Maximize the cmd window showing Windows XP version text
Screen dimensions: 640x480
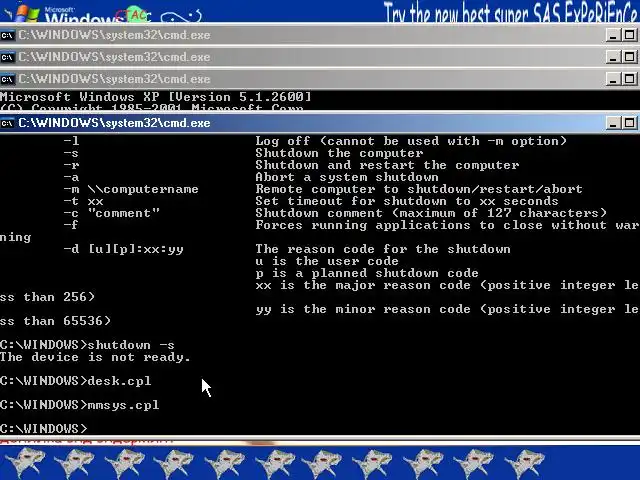click(629, 79)
